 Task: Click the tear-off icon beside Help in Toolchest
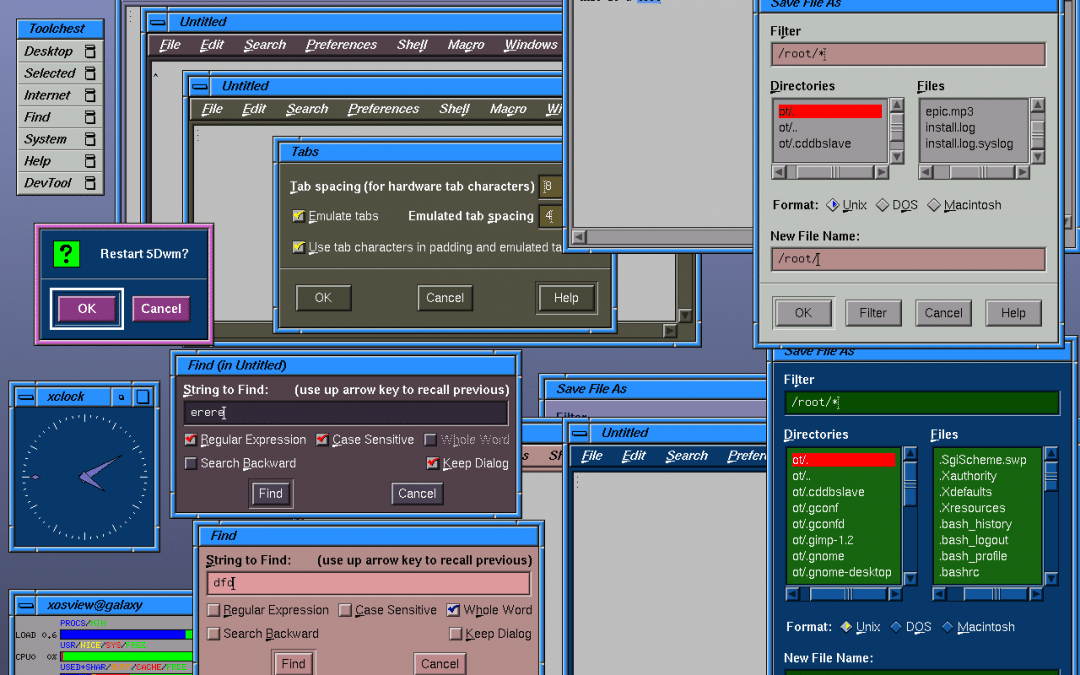90,161
